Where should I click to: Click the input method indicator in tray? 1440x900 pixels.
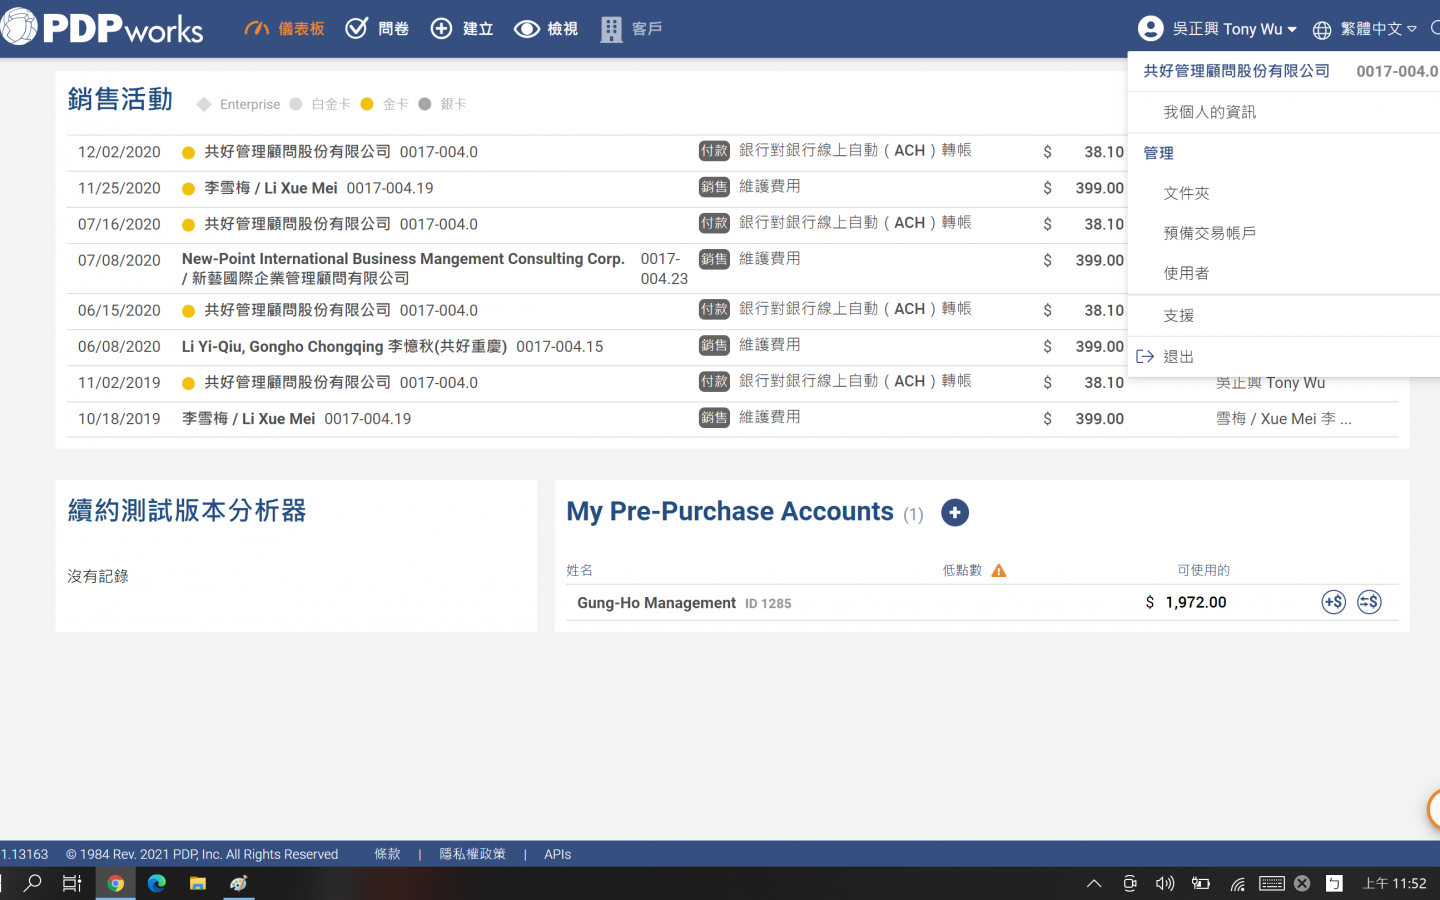1334,883
